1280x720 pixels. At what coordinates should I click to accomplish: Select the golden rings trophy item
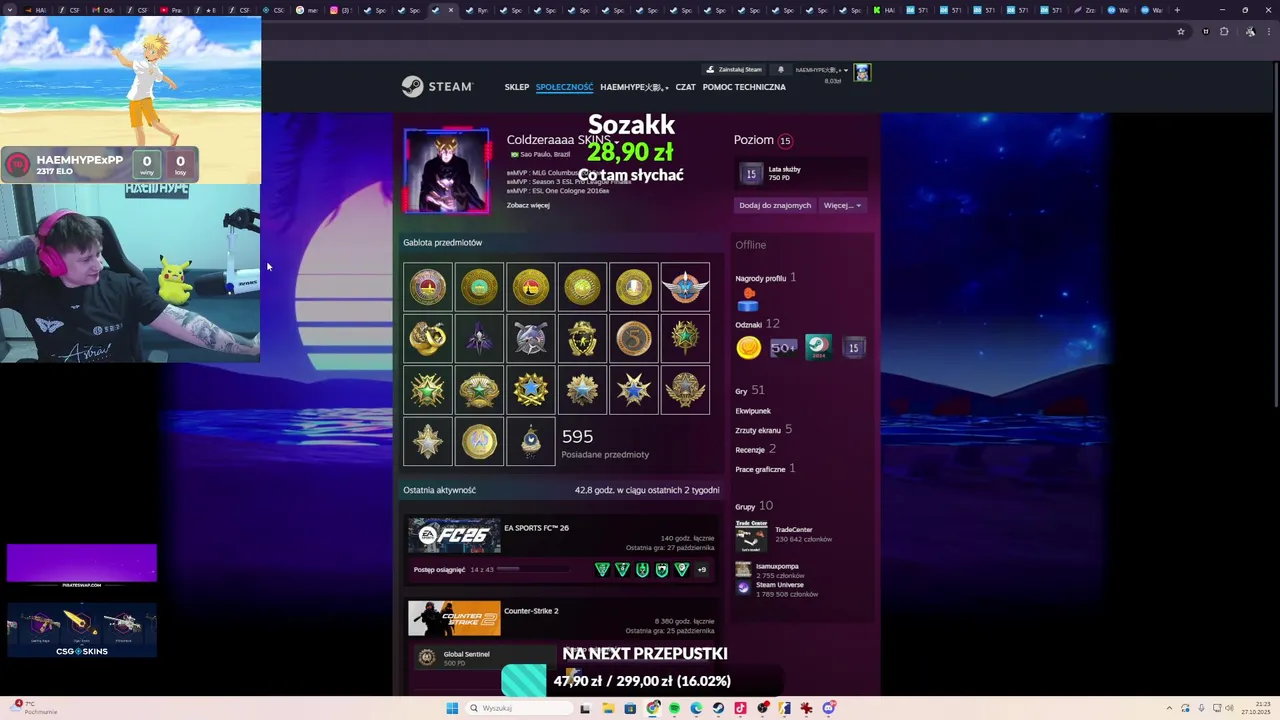[428, 338]
